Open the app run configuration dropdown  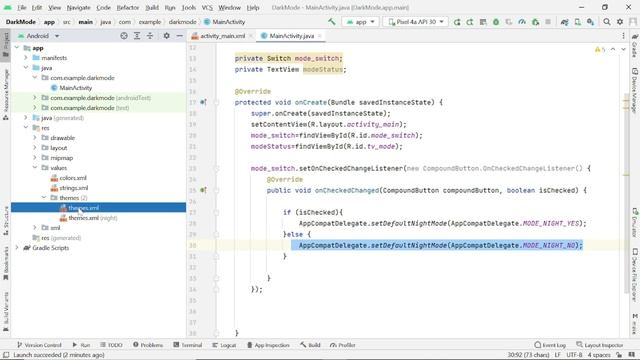360,22
